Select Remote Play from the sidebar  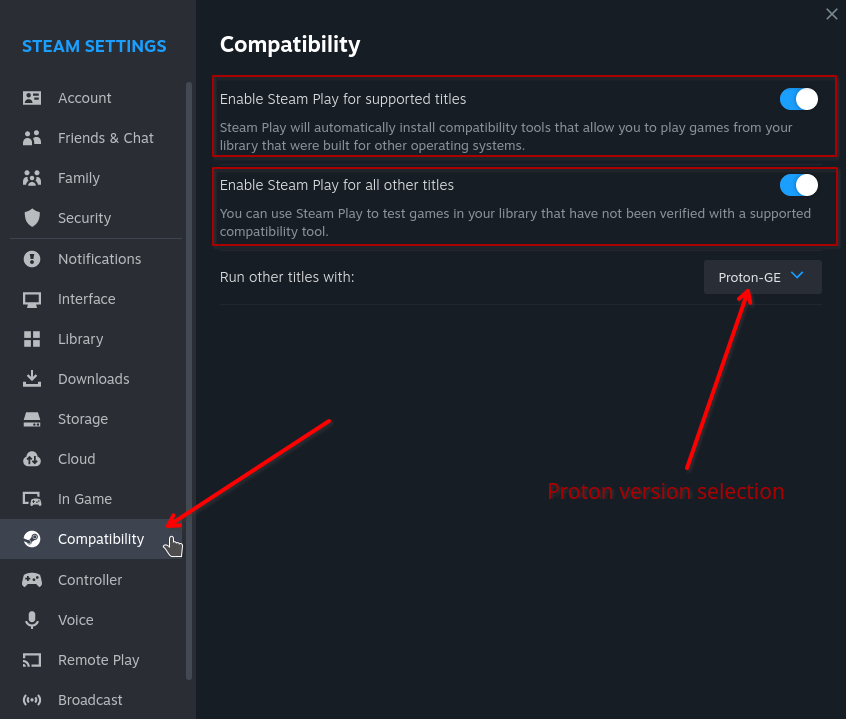33,660
